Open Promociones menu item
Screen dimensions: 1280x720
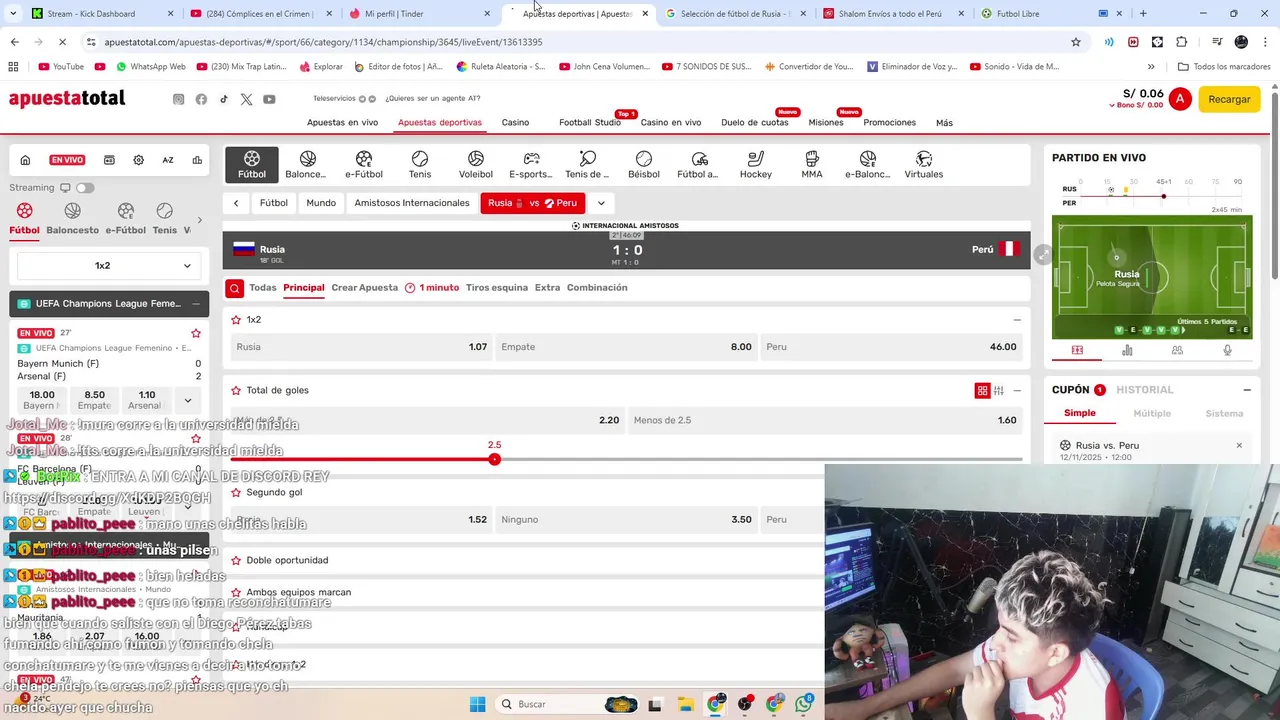pos(890,123)
